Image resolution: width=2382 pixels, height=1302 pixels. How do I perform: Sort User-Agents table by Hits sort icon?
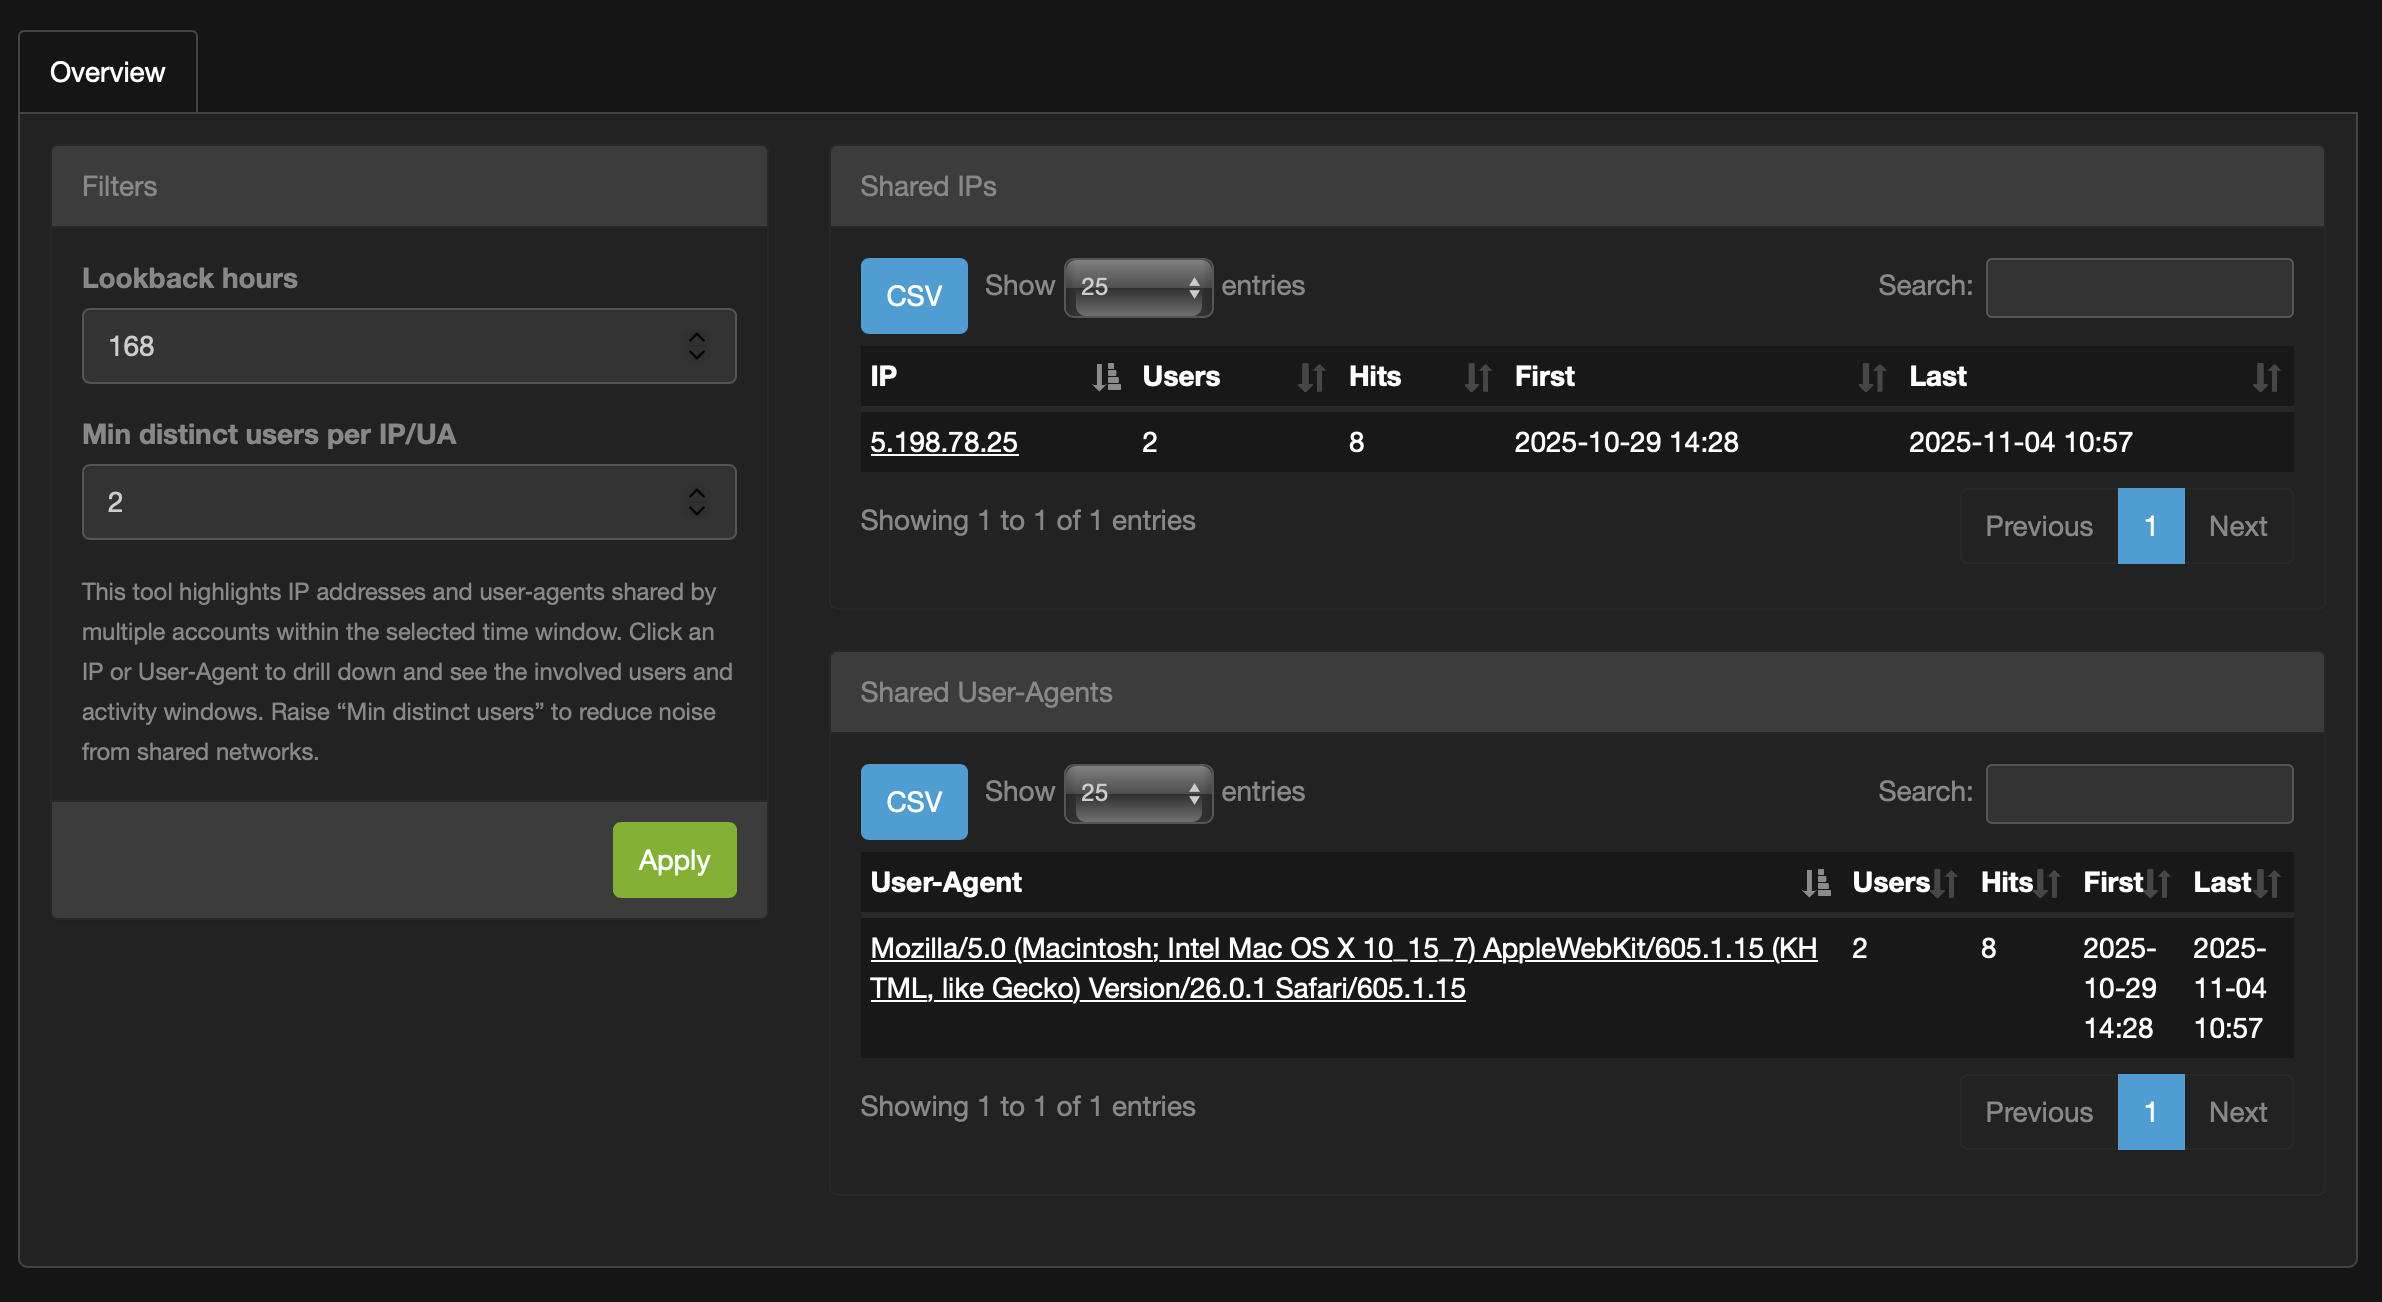[2048, 883]
